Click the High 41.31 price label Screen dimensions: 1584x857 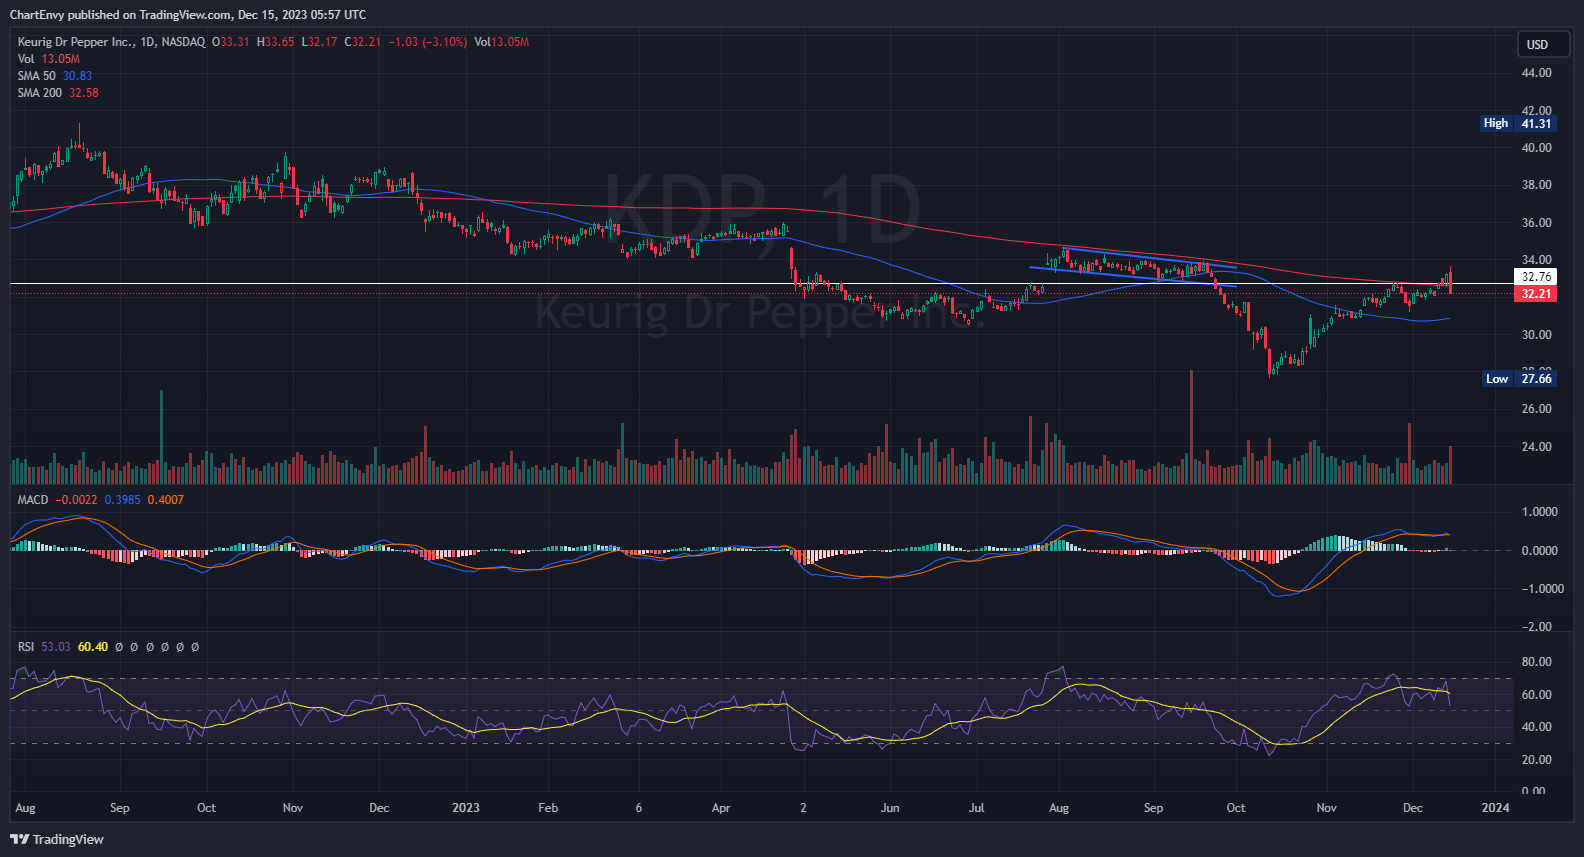[x=1518, y=124]
